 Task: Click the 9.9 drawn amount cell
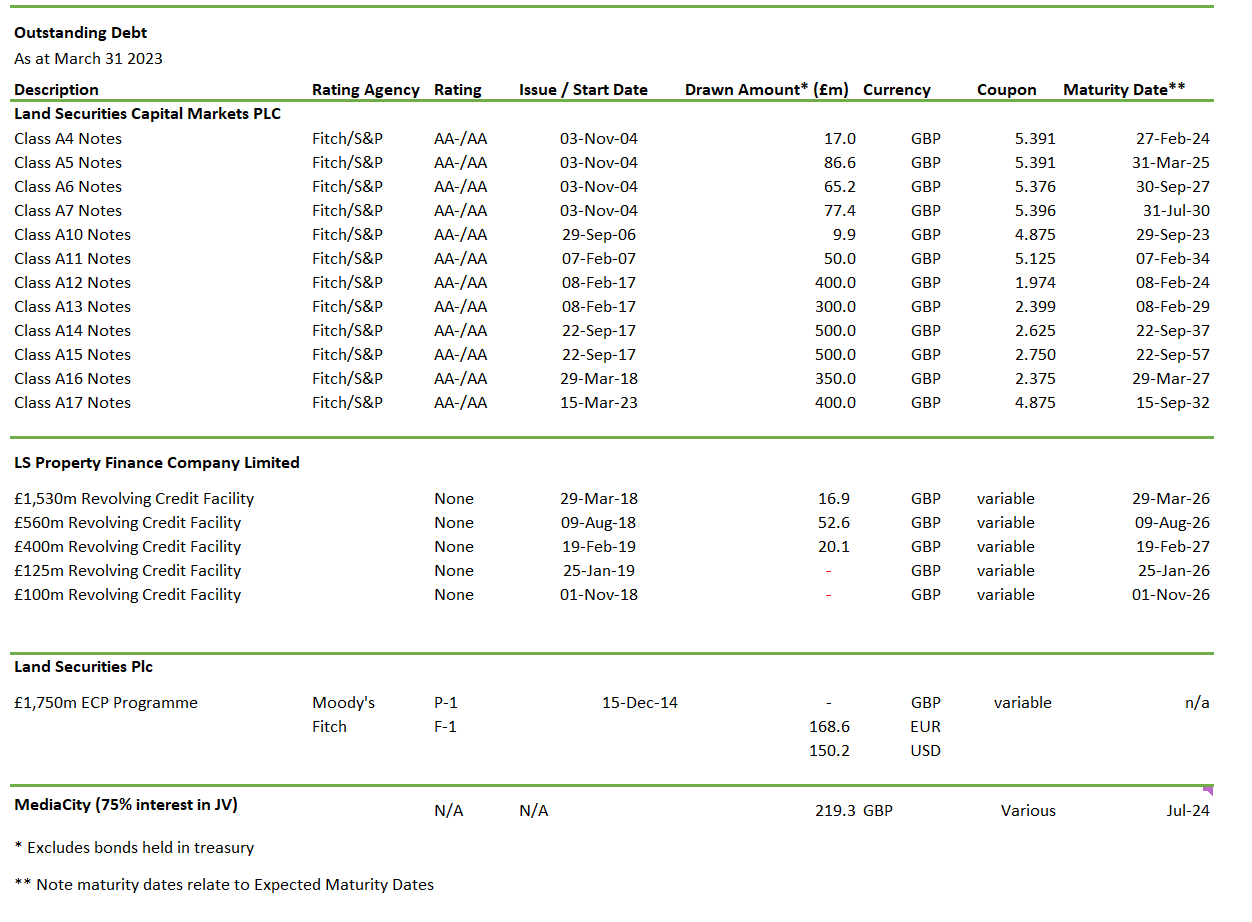844,234
